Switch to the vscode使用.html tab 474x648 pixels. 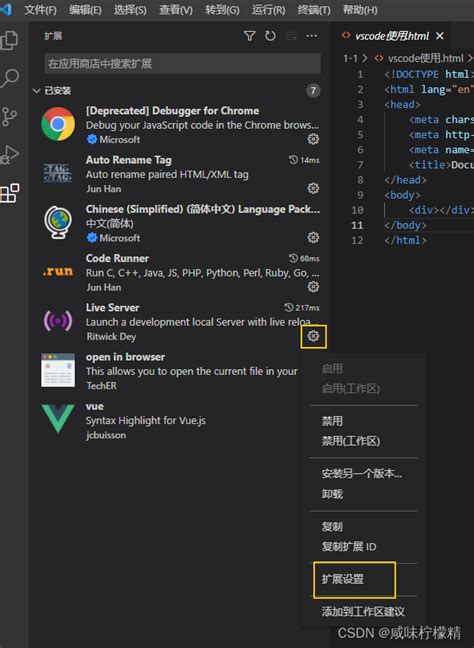(x=392, y=36)
